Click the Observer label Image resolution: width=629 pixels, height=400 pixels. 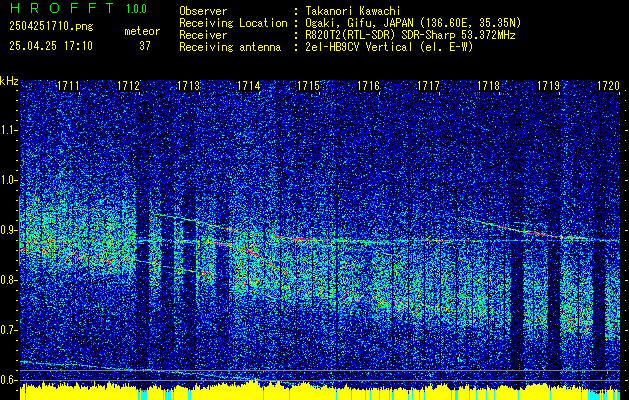203,11
